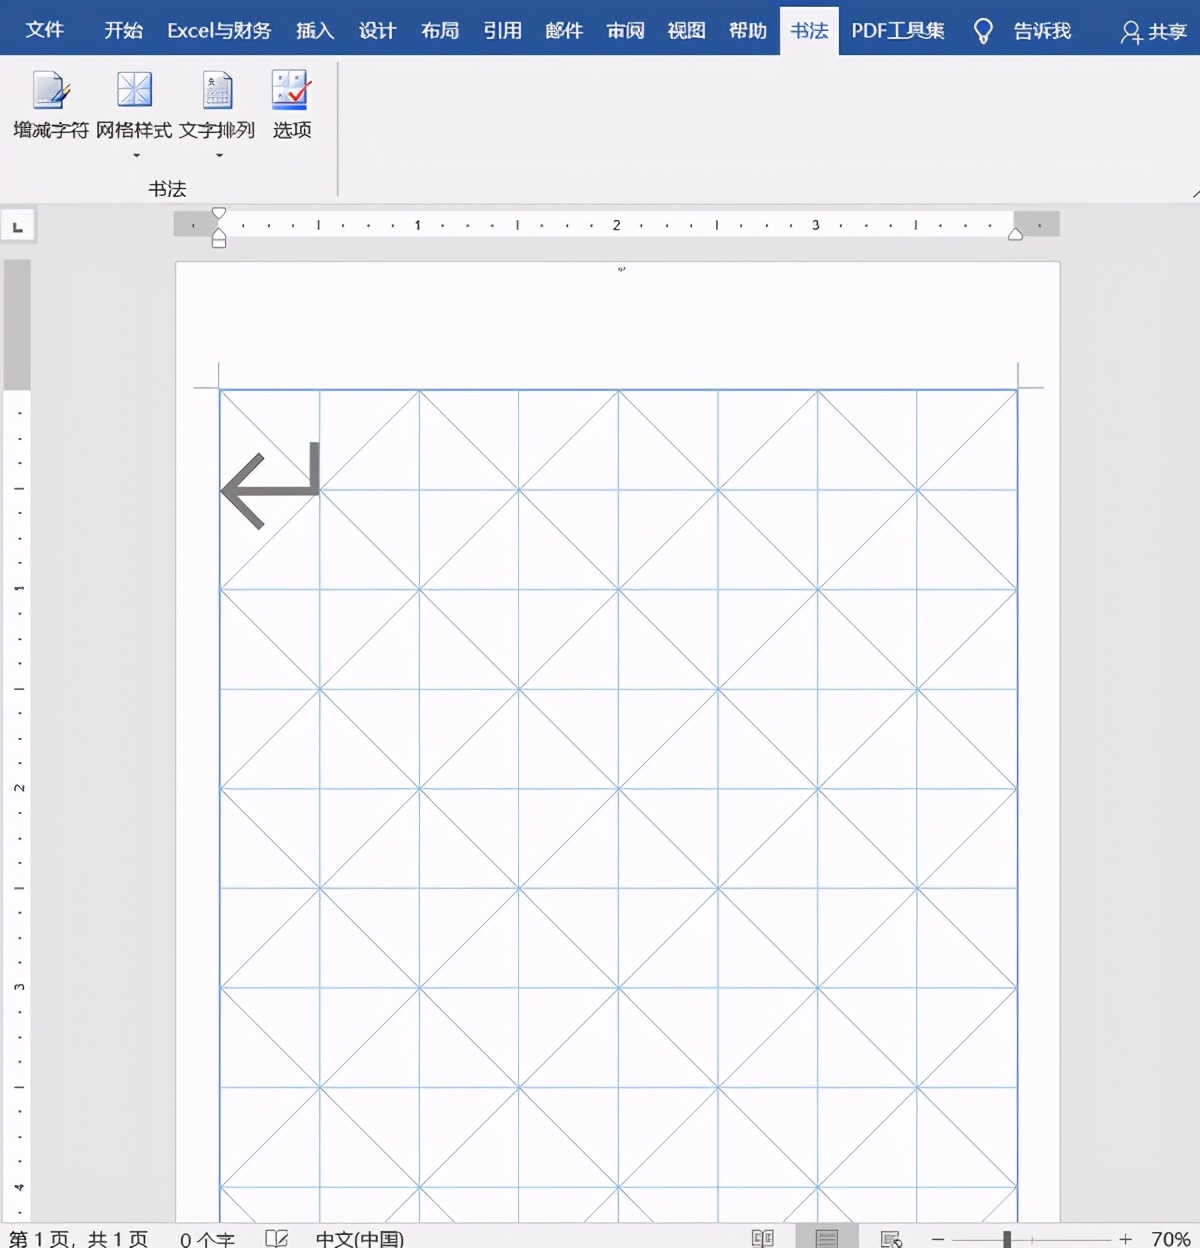Switch to Web Layout view icon

[x=891, y=1238]
